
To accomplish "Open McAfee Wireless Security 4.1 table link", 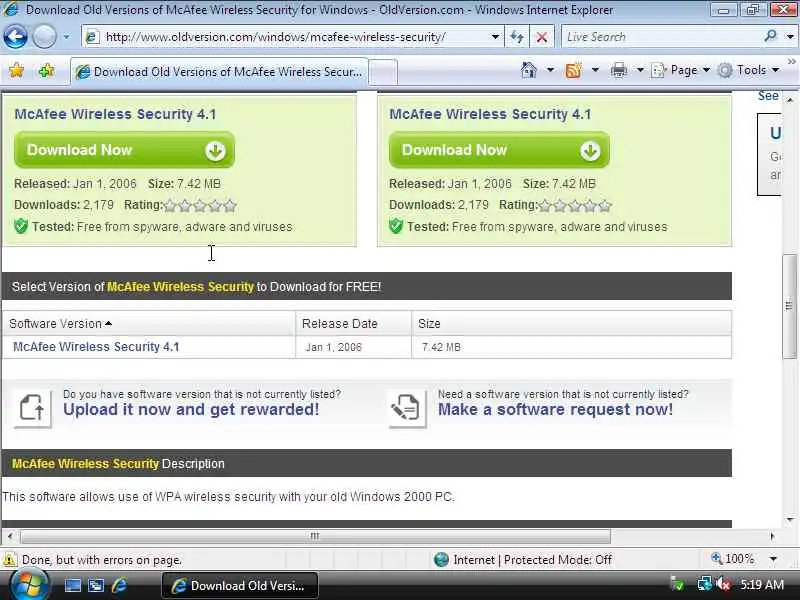I will pyautogui.click(x=96, y=347).
